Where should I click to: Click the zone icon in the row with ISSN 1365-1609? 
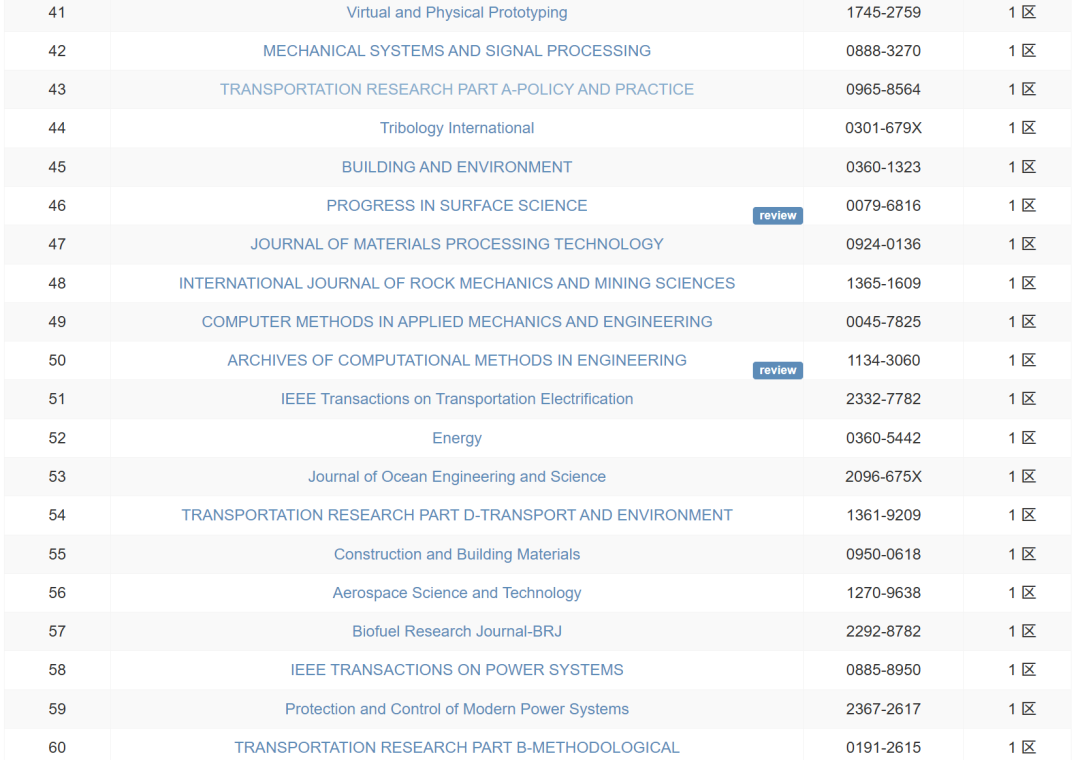point(1028,283)
